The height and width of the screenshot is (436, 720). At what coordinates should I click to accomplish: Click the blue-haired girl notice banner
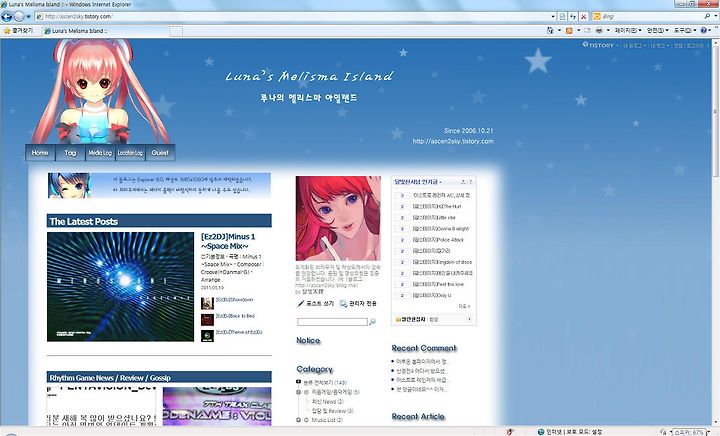(x=159, y=185)
